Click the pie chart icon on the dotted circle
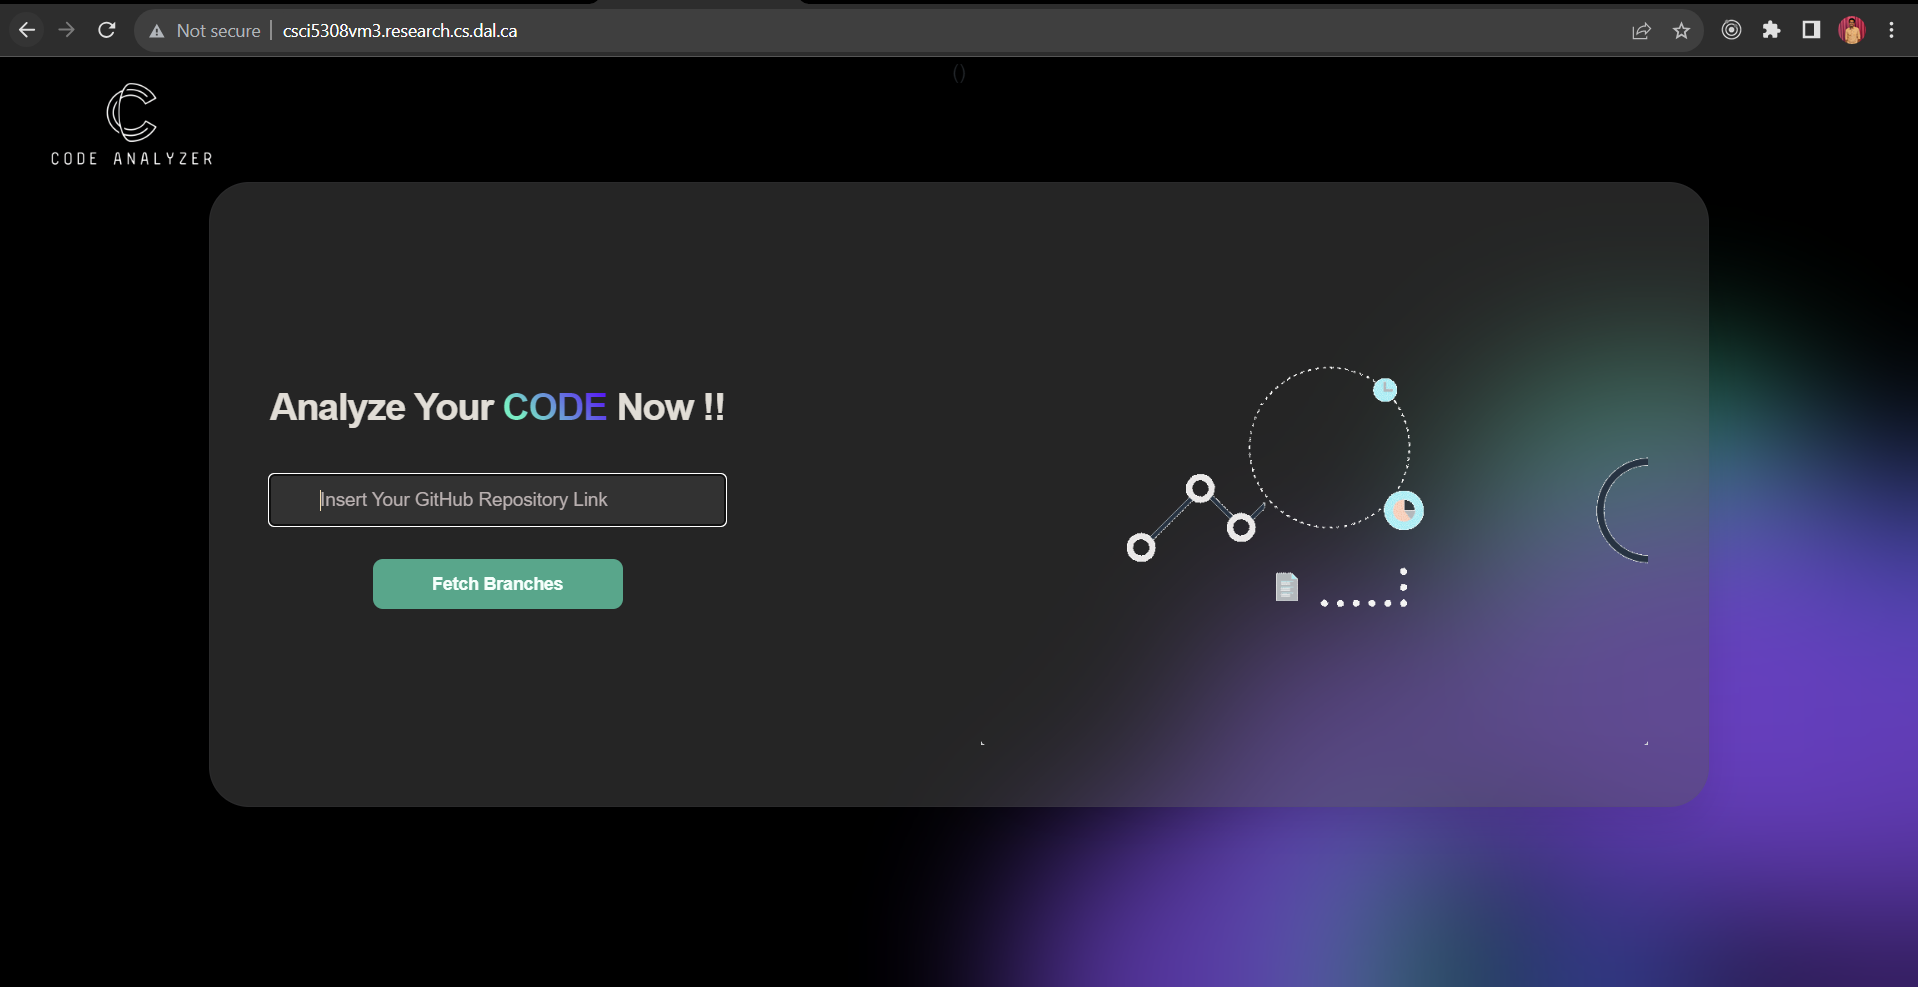 pyautogui.click(x=1404, y=511)
